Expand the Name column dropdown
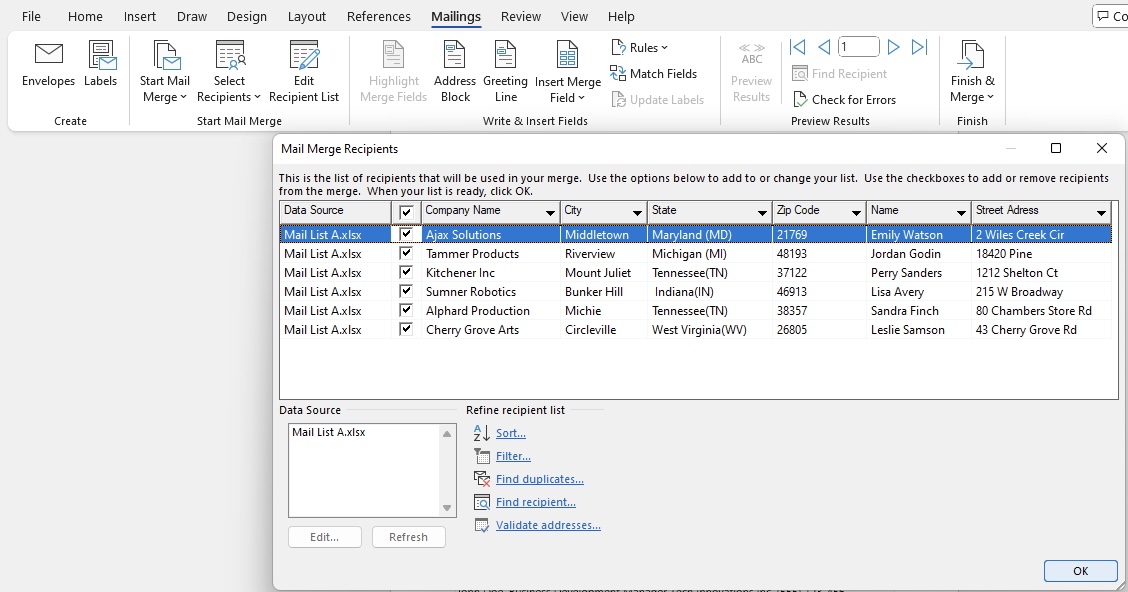 tap(960, 213)
